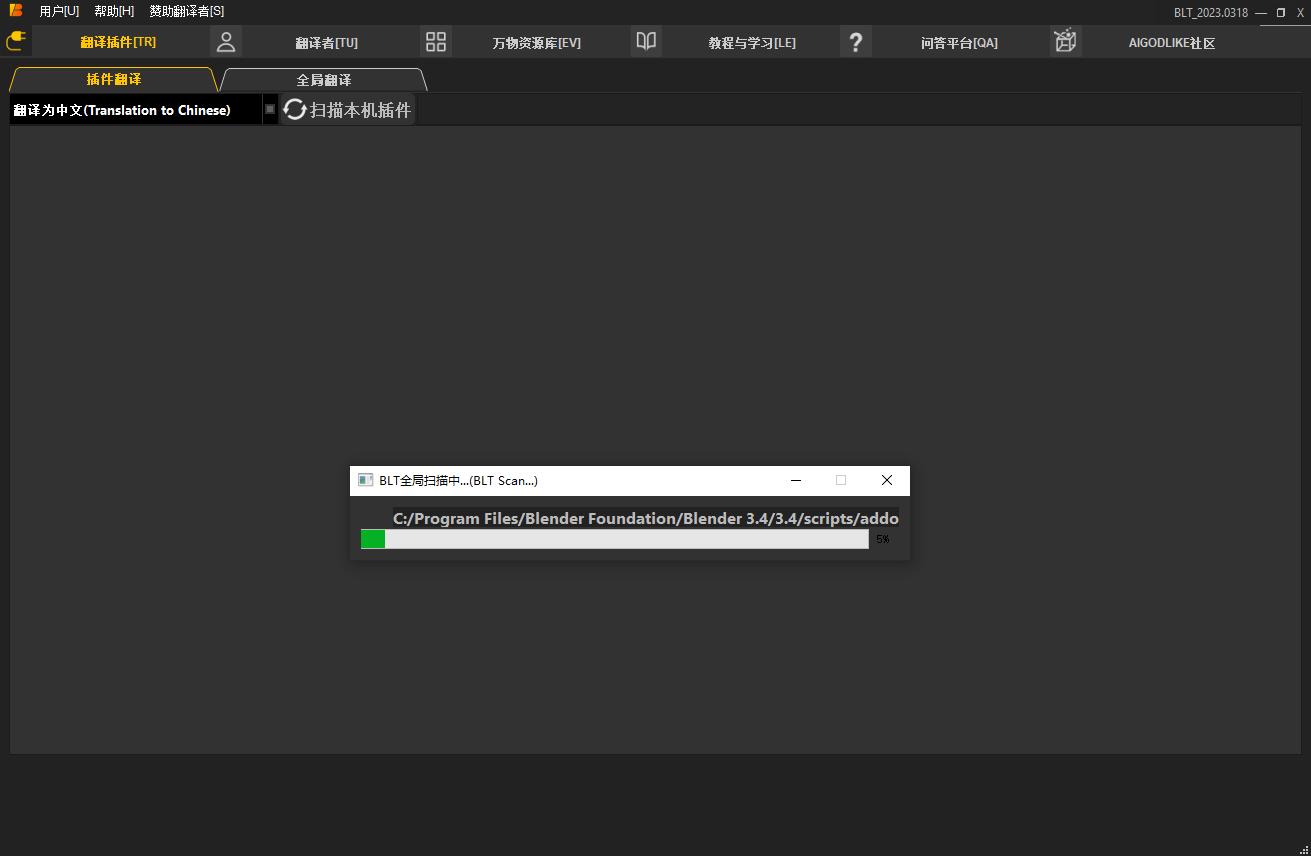Click the BLT app logo icon
1311x856 pixels.
coord(16,11)
